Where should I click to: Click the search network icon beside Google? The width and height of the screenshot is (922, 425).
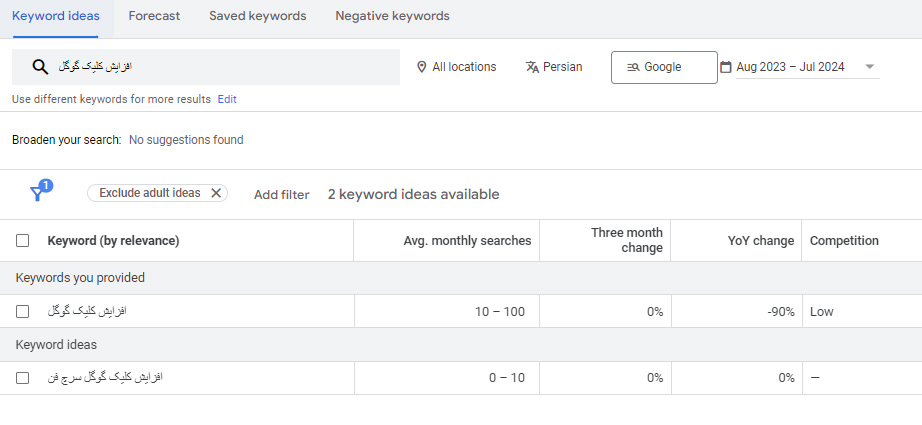(x=633, y=67)
